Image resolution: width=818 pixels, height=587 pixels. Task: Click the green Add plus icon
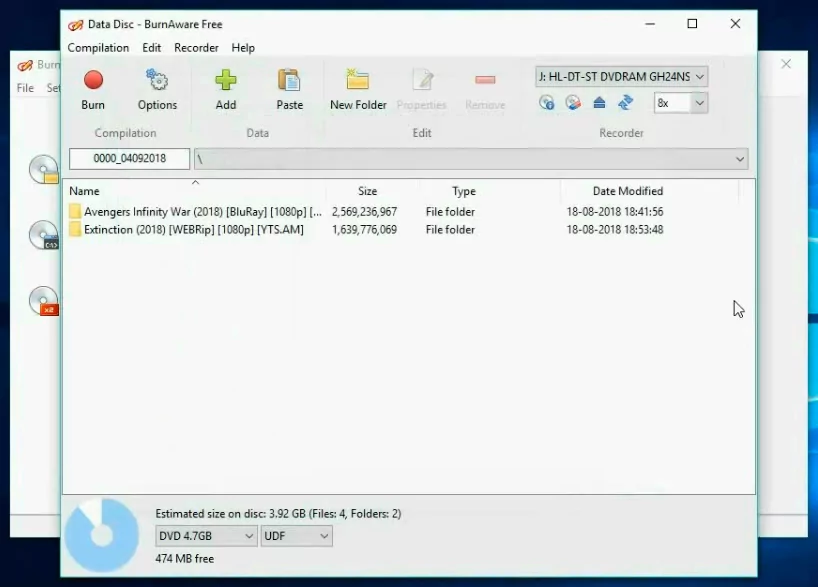point(225,80)
